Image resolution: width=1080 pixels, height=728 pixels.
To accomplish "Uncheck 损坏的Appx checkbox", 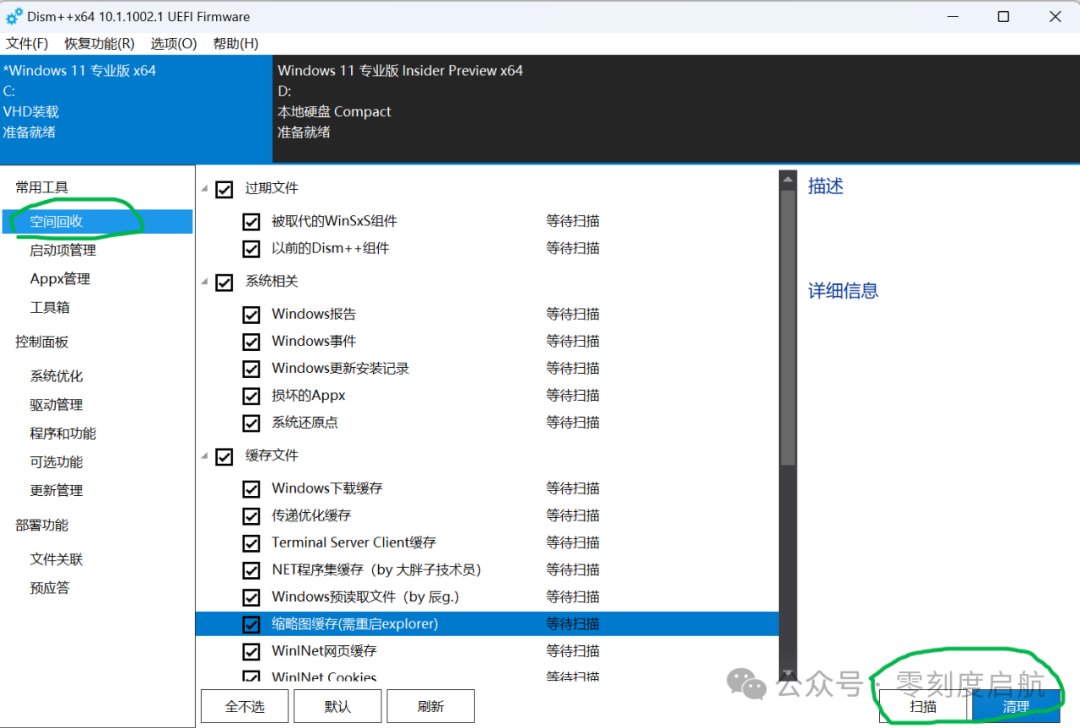I will tap(251, 396).
